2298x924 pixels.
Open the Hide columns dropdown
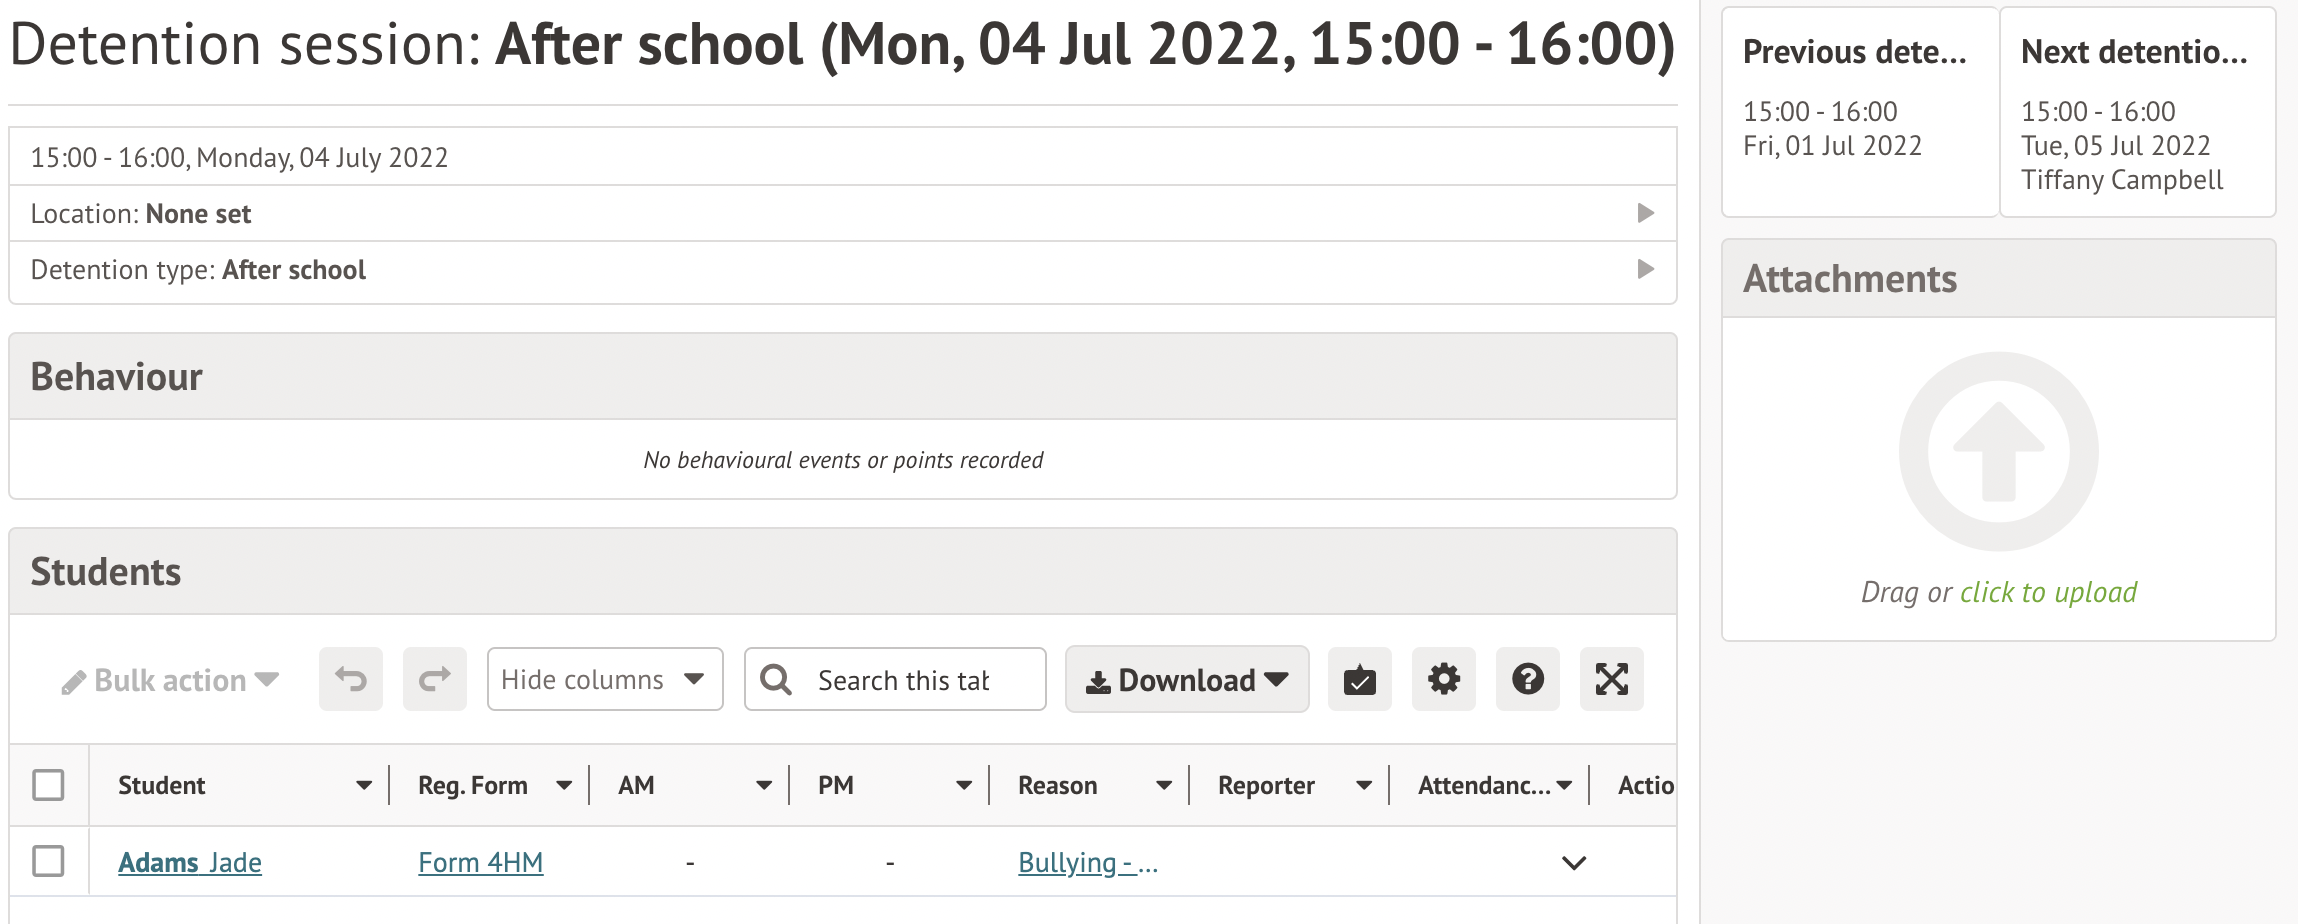[604, 679]
